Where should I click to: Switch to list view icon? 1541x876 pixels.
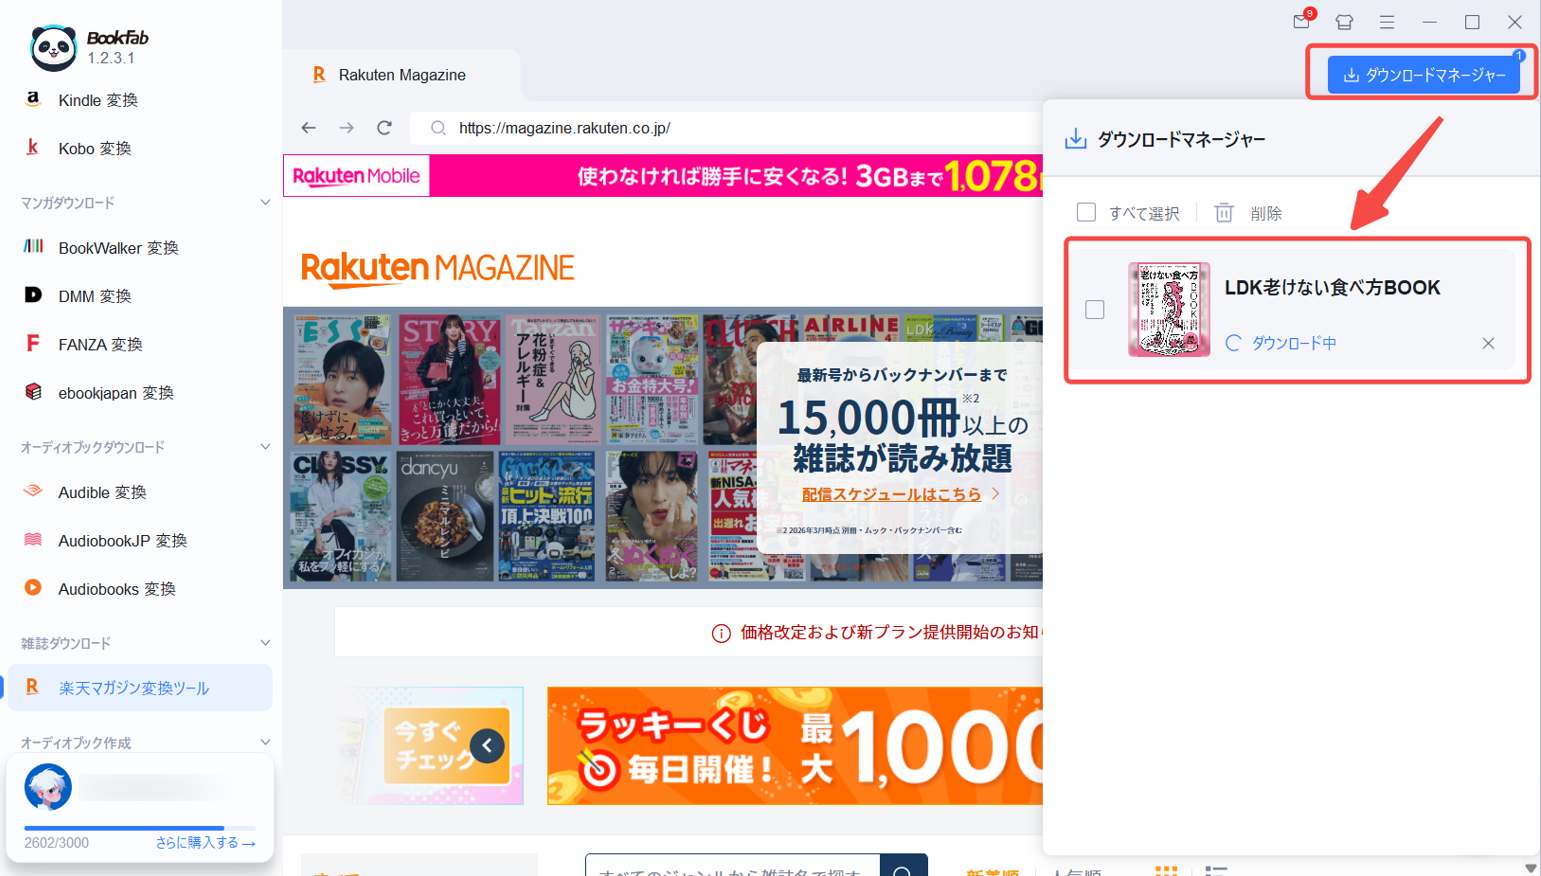click(x=1216, y=871)
